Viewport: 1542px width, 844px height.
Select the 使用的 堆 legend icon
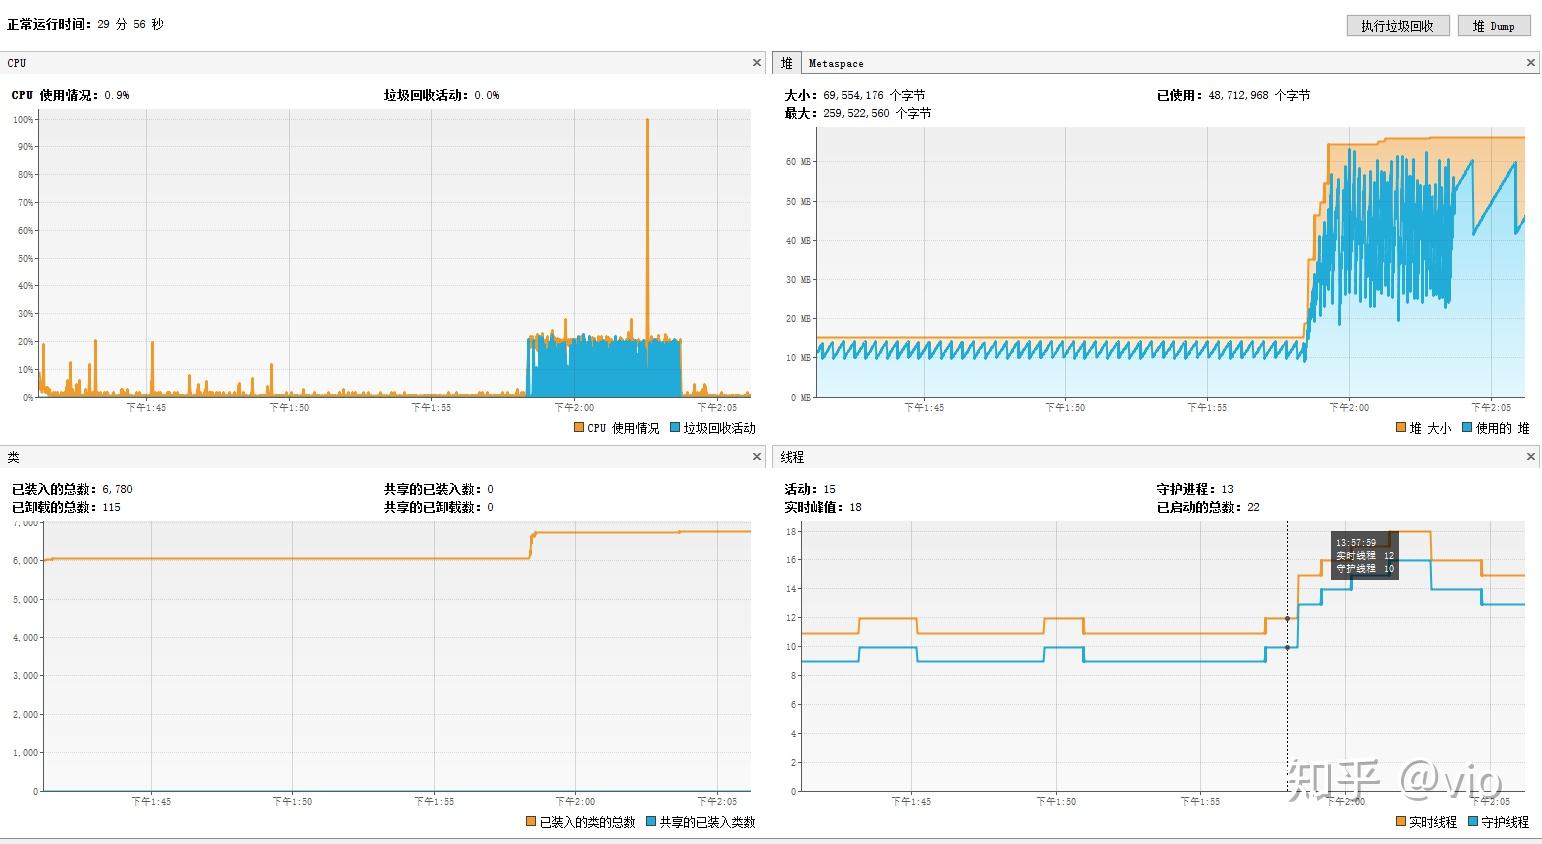click(x=1466, y=427)
